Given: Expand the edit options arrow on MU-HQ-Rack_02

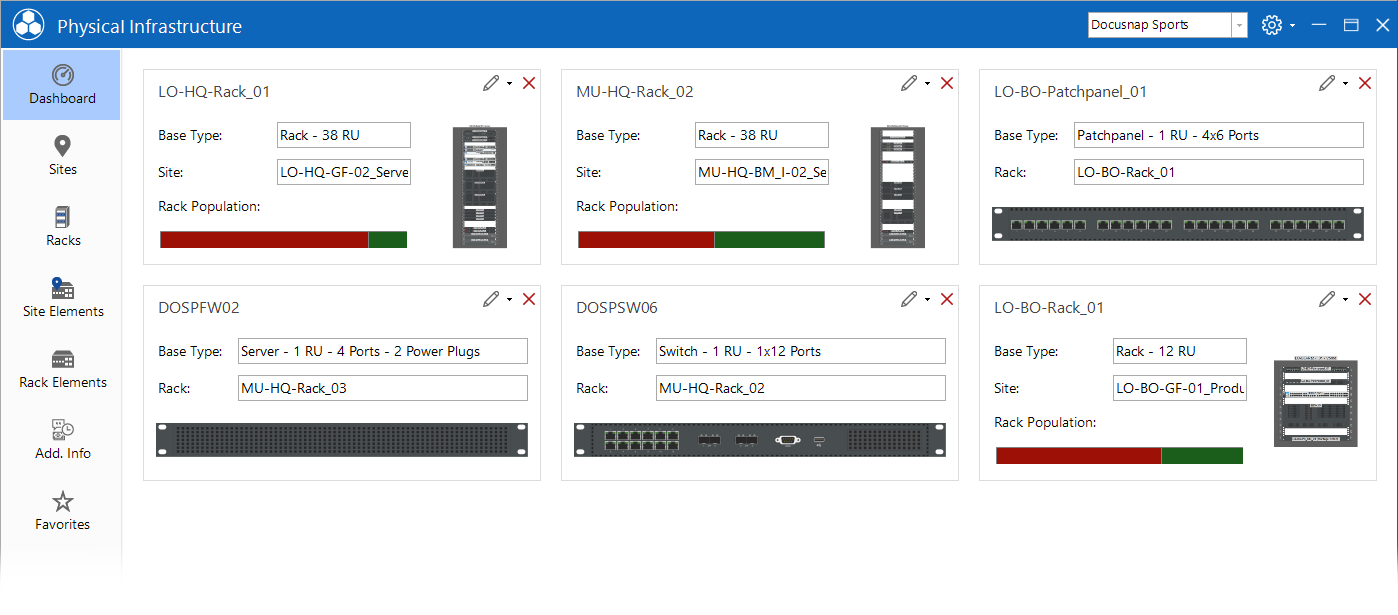Looking at the screenshot, I should [x=927, y=84].
